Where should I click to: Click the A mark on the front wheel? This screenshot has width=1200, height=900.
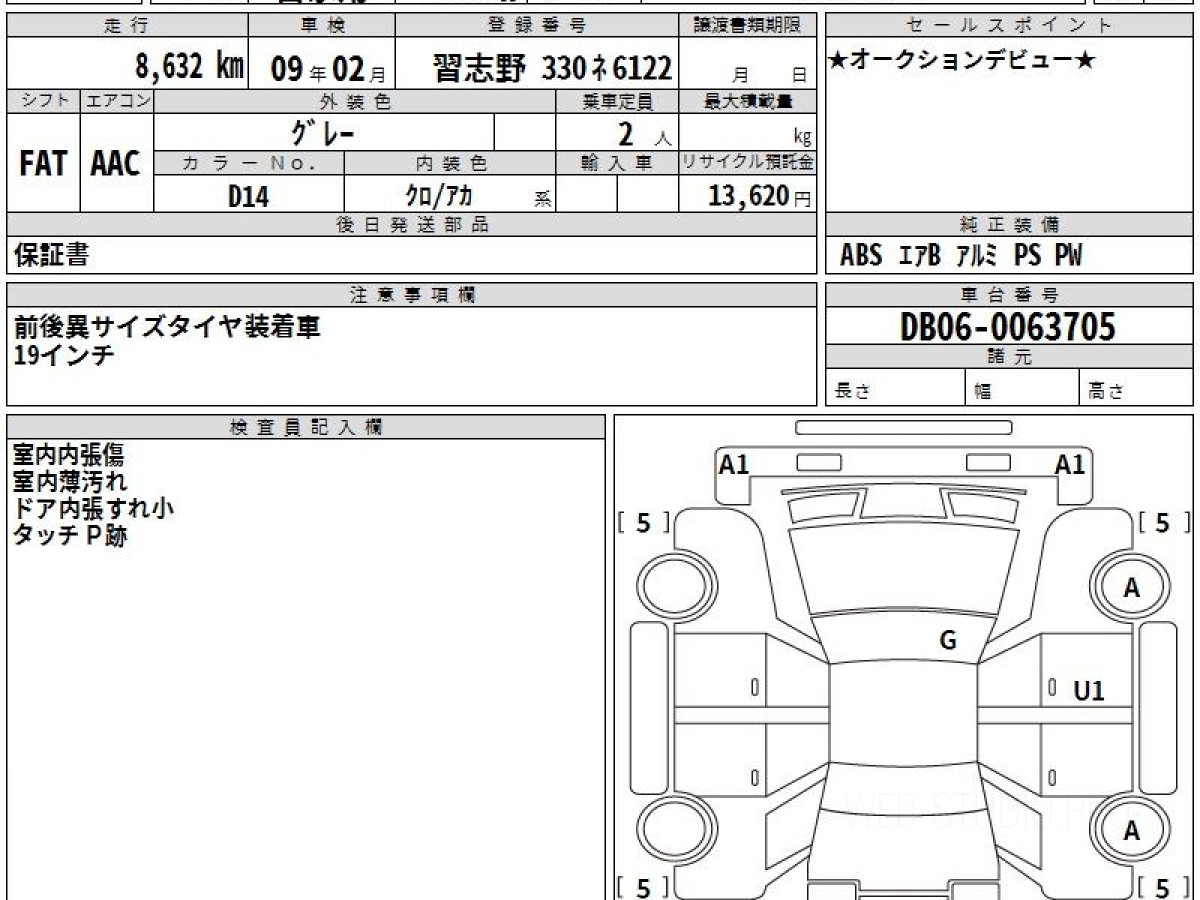pyautogui.click(x=1131, y=589)
